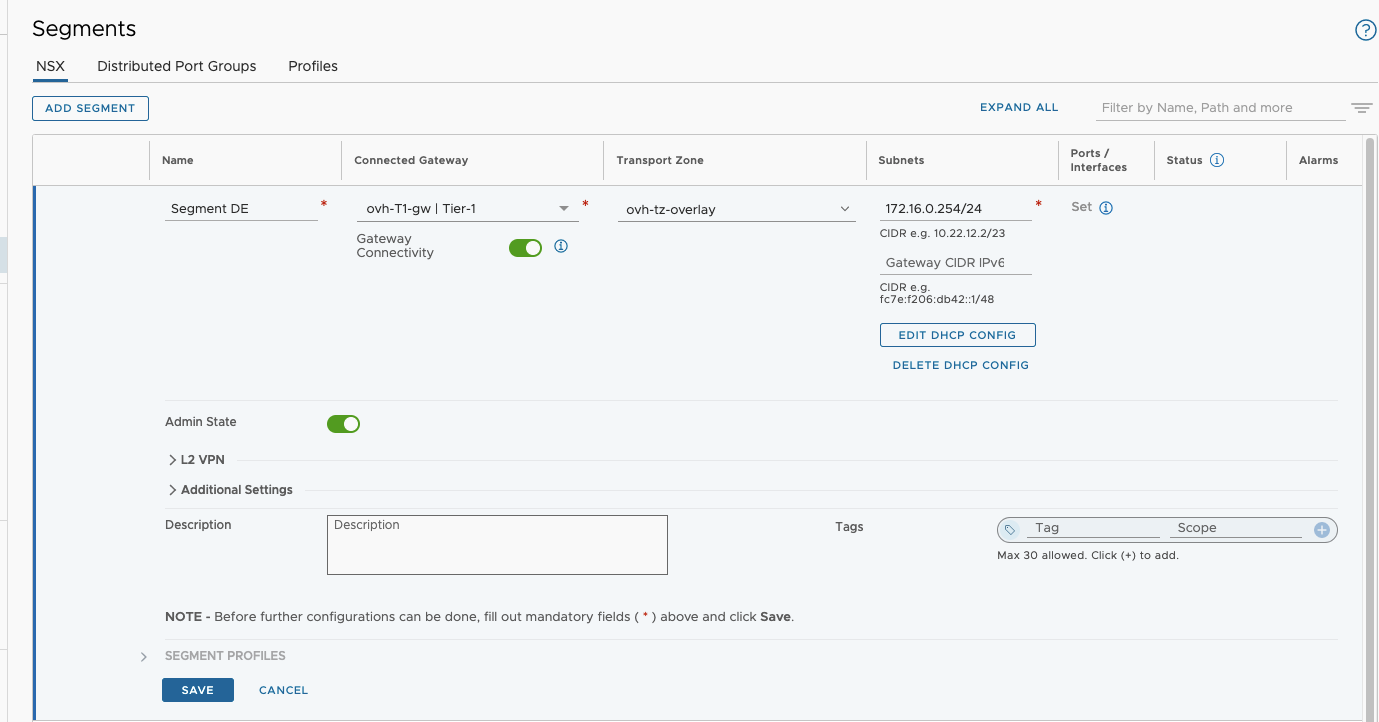
Task: Disable the Admin State toggle
Action: [343, 424]
